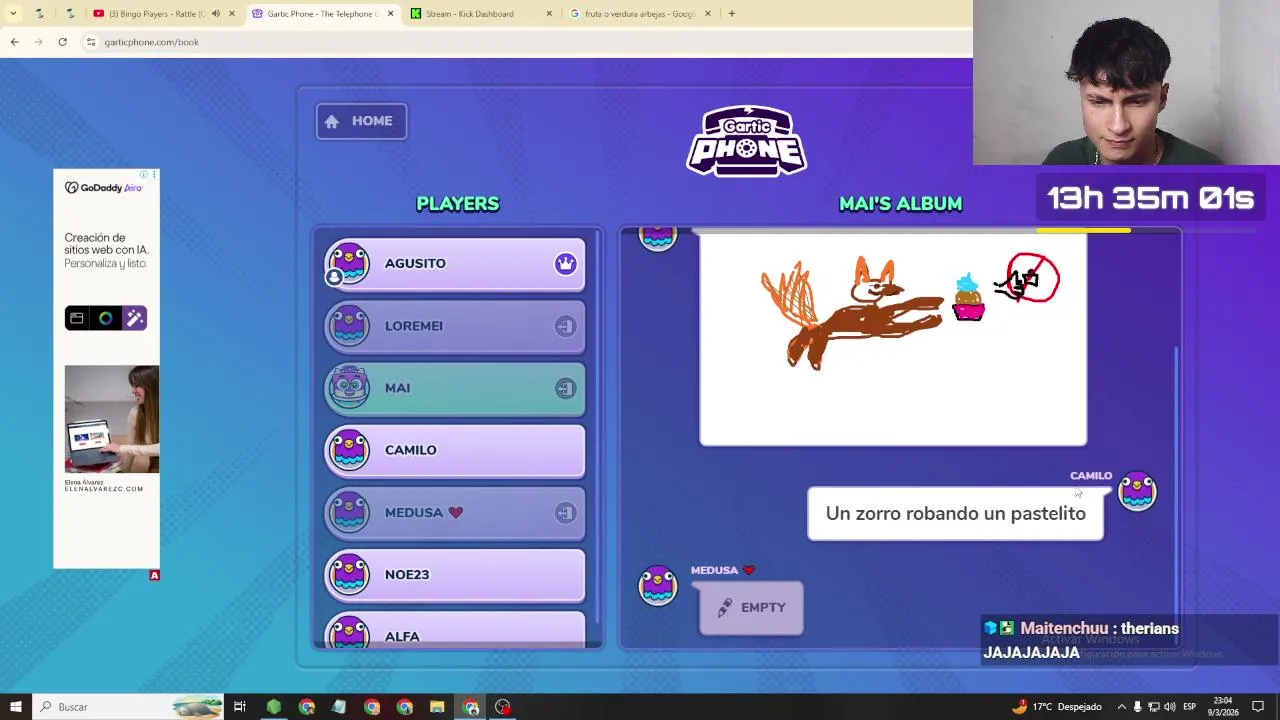Select CAMILO in the players list
1280x720 pixels.
coord(454,450)
